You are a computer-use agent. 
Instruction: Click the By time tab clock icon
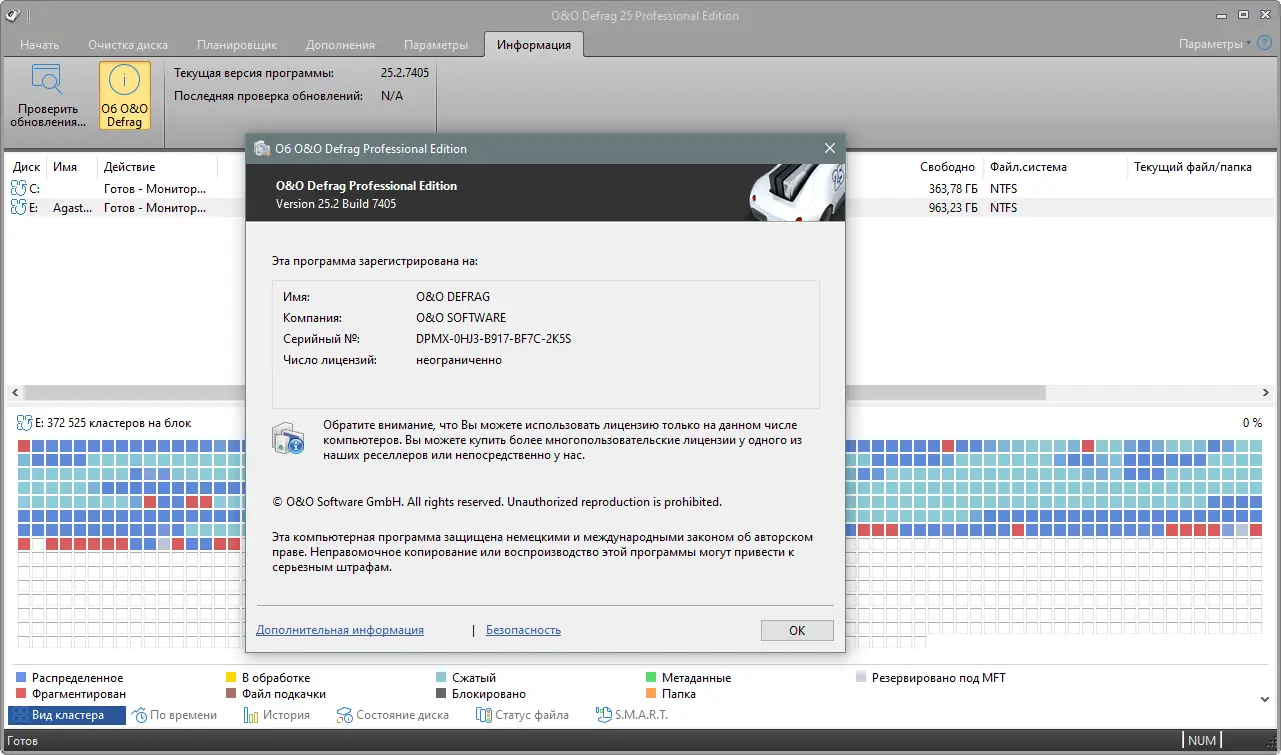tap(139, 715)
